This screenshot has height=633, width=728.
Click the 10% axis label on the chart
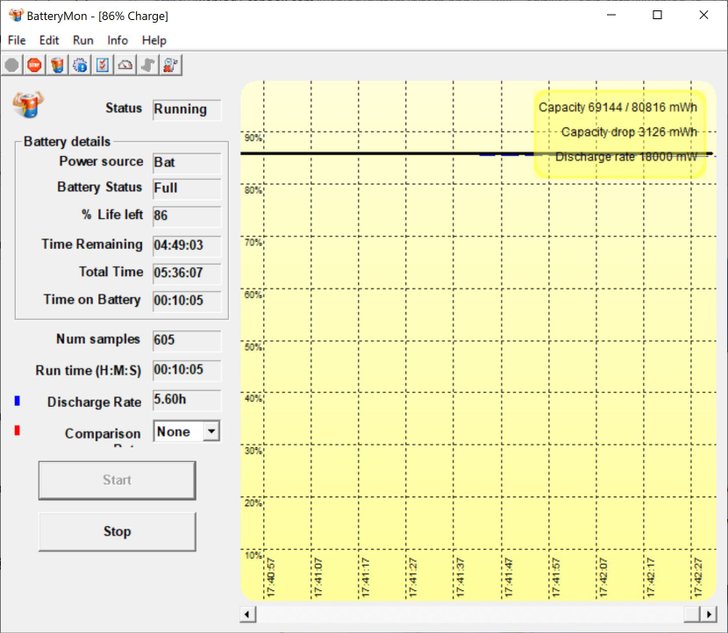(253, 555)
